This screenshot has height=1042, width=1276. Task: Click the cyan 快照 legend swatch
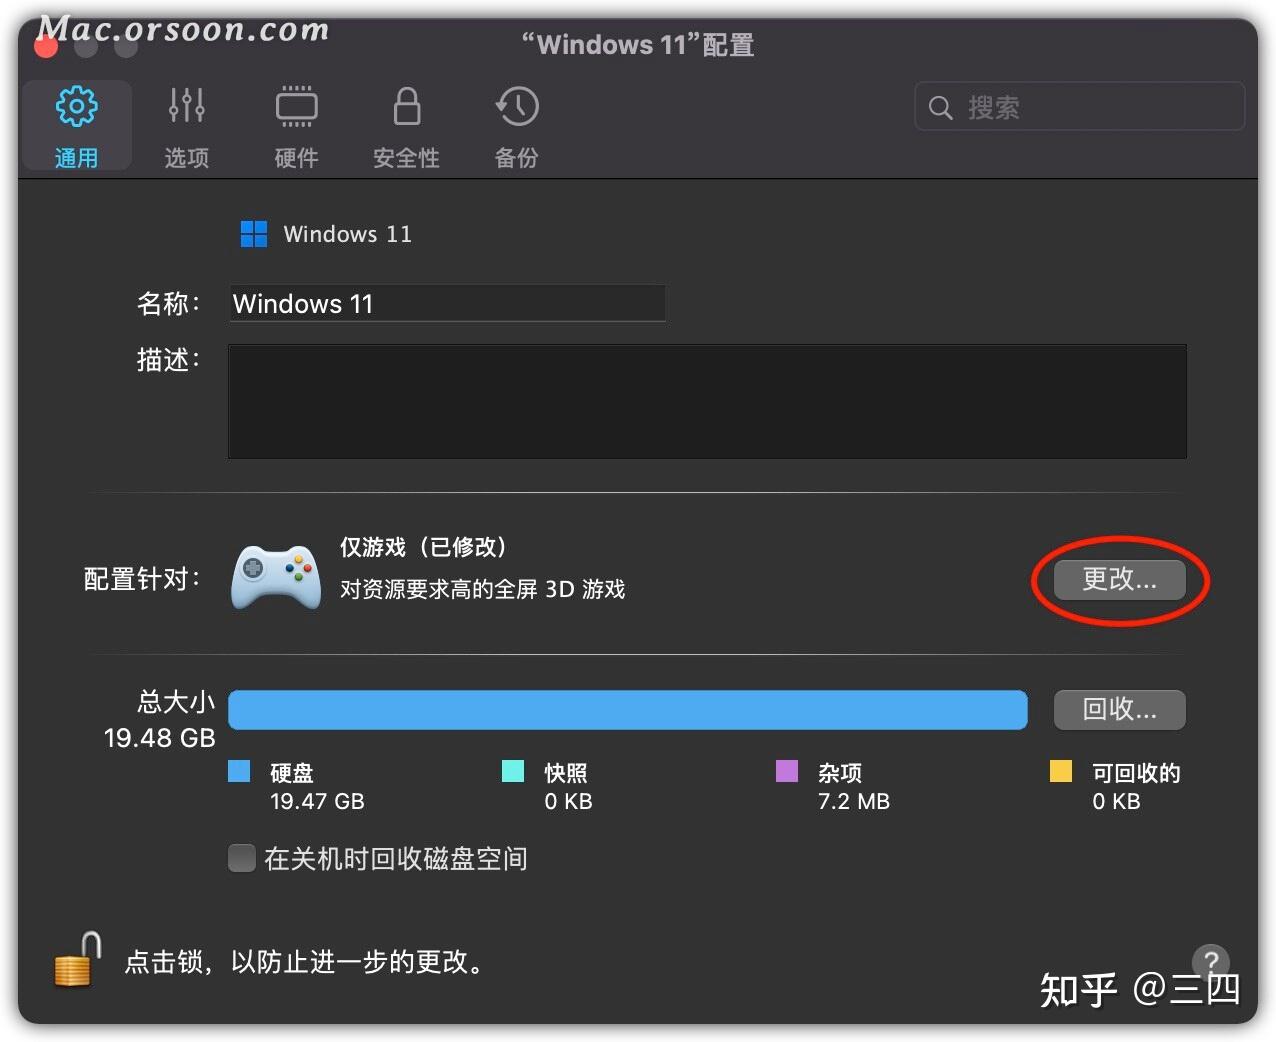(x=513, y=771)
